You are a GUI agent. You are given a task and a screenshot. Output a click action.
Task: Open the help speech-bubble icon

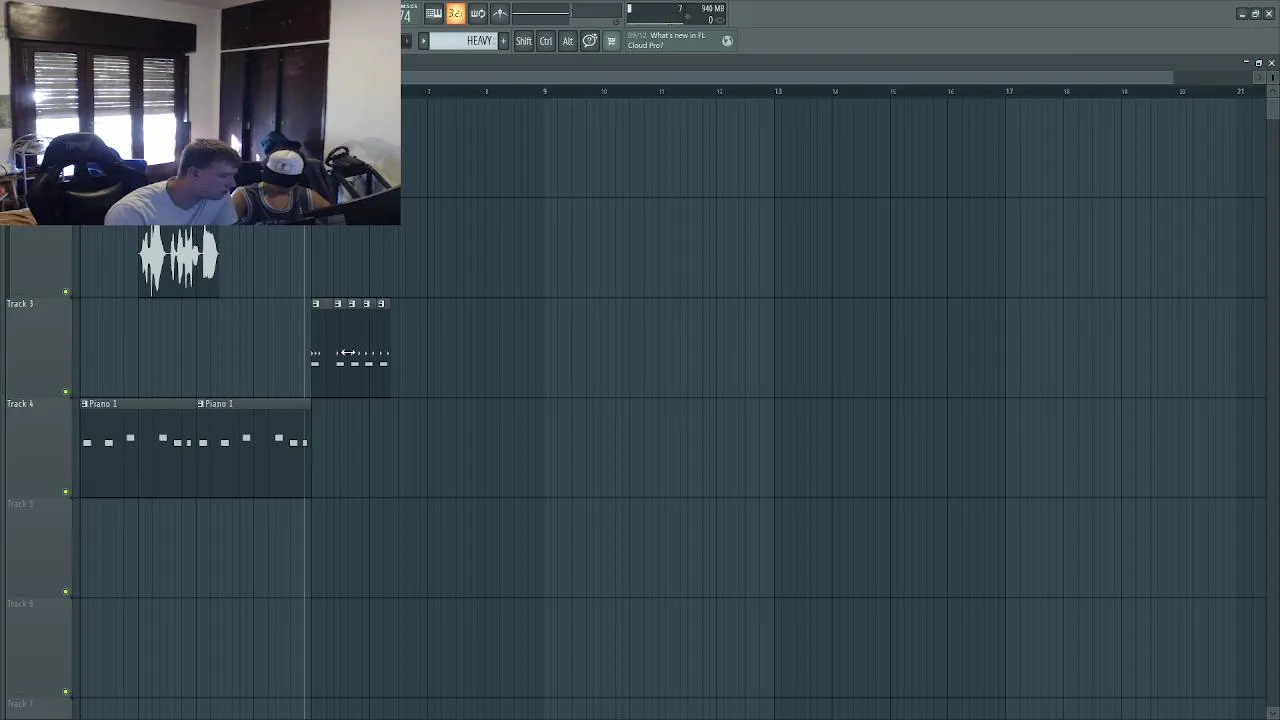(590, 41)
